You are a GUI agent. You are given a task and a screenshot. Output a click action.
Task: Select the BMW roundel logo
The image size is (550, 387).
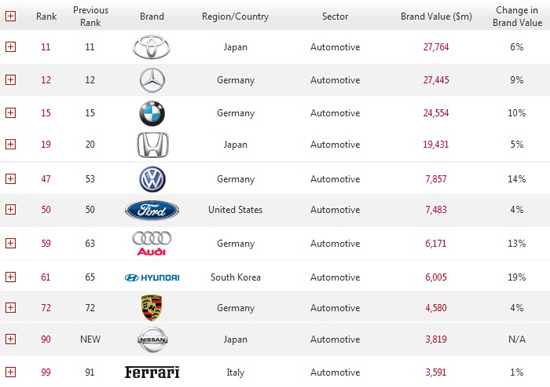(x=152, y=113)
